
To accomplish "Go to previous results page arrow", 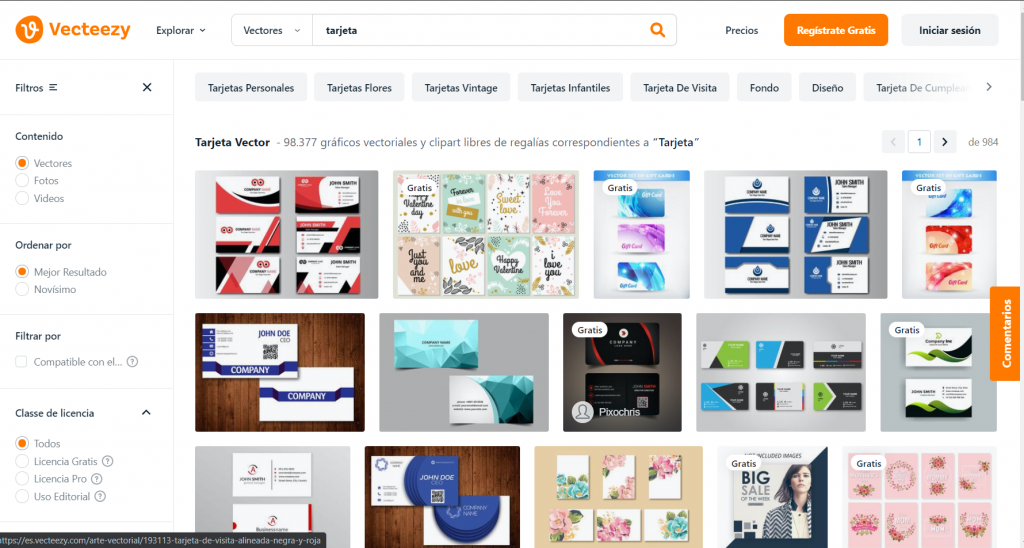I will (x=894, y=142).
